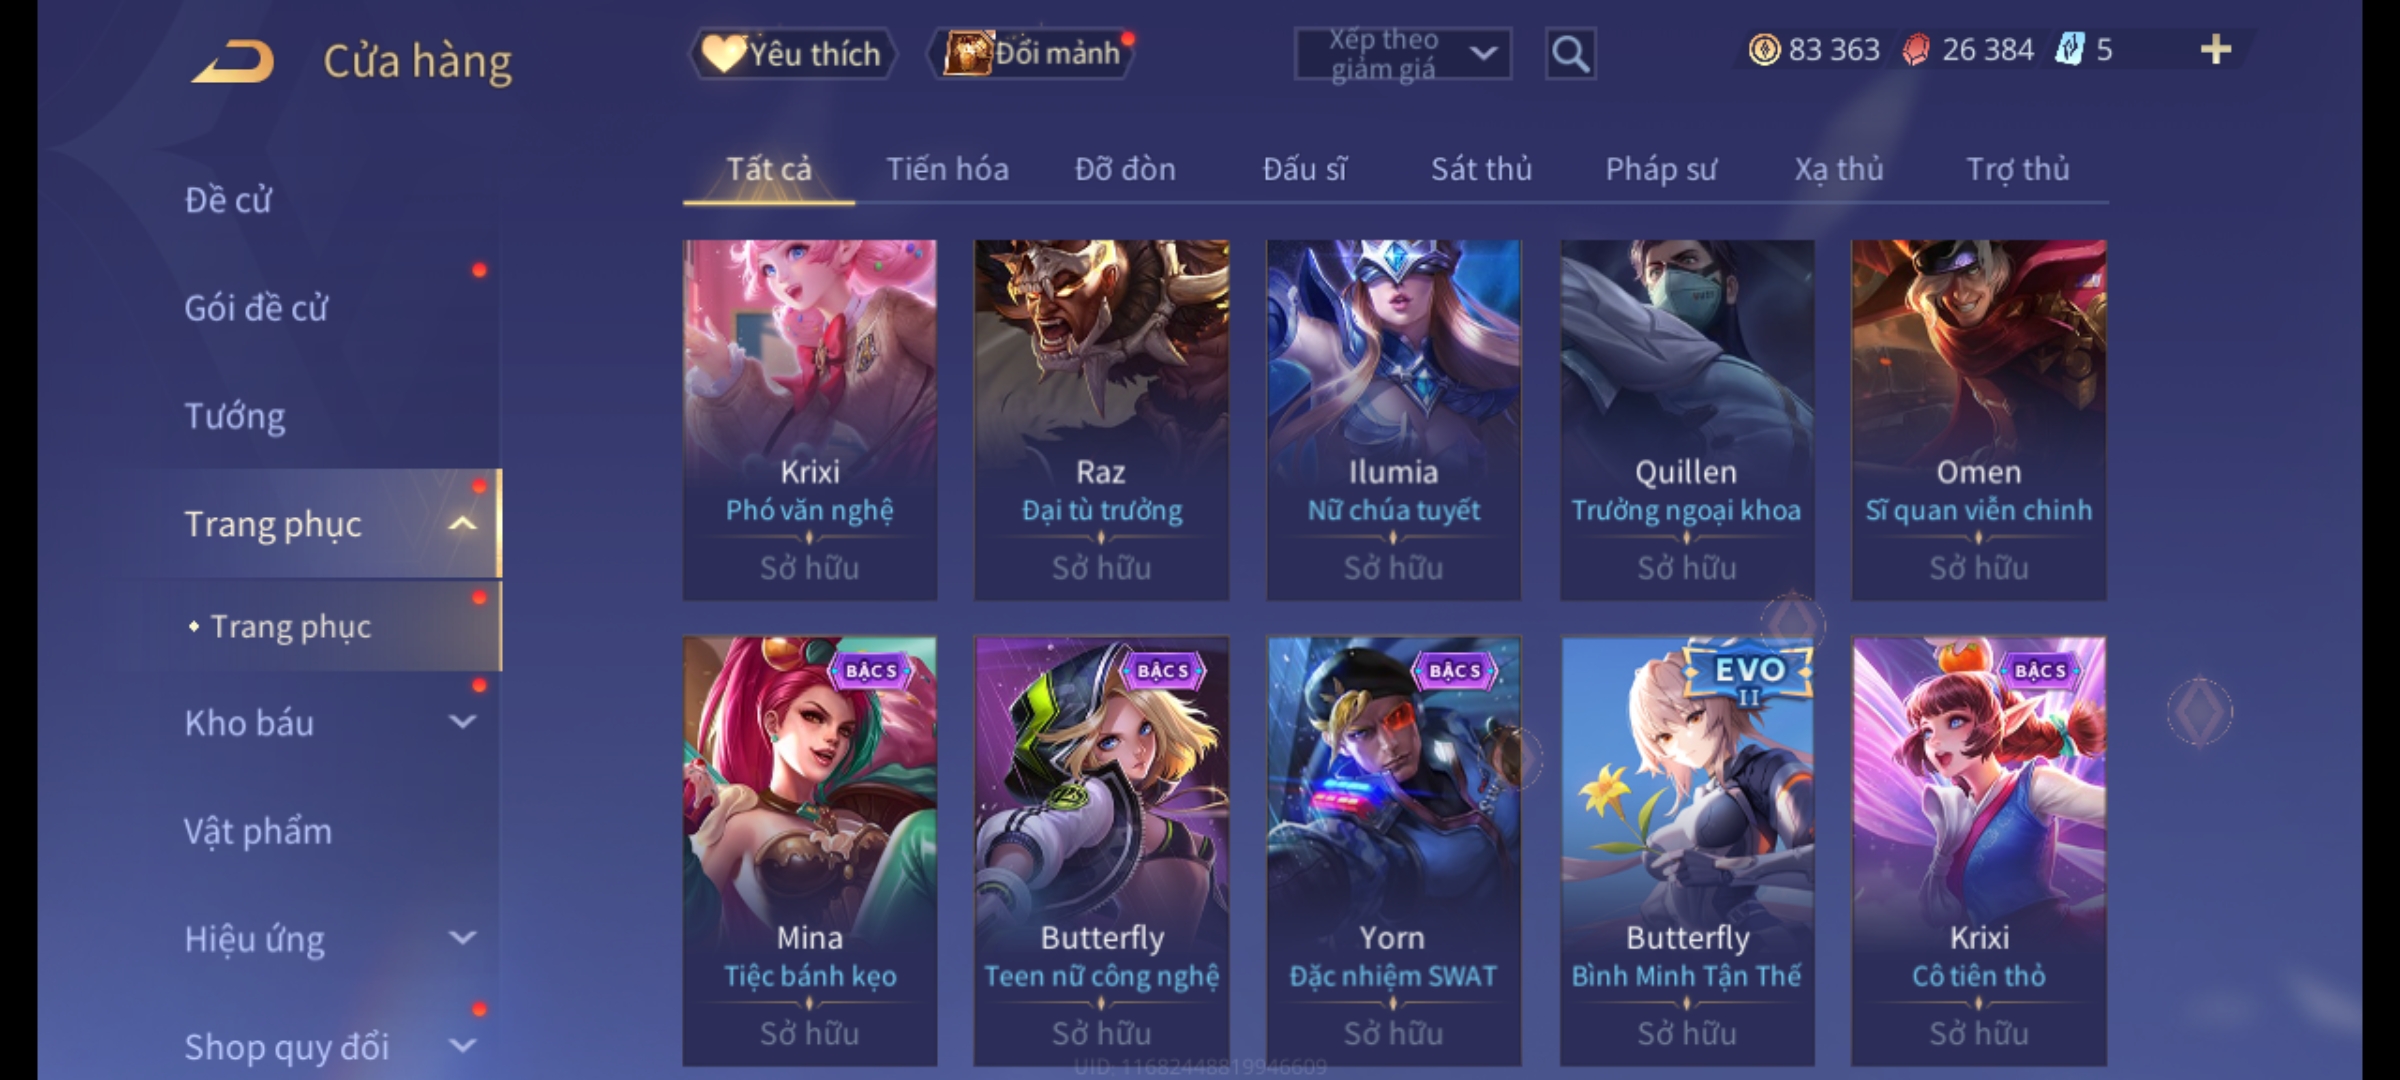
Task: Select the Pháp sư tab
Action: click(1661, 169)
